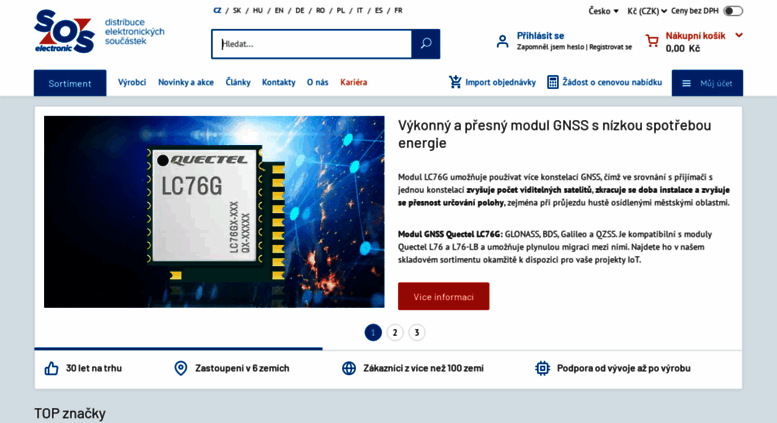Click the SOS electronic logo
Viewport: 777px width, 423px height.
pyautogui.click(x=64, y=31)
